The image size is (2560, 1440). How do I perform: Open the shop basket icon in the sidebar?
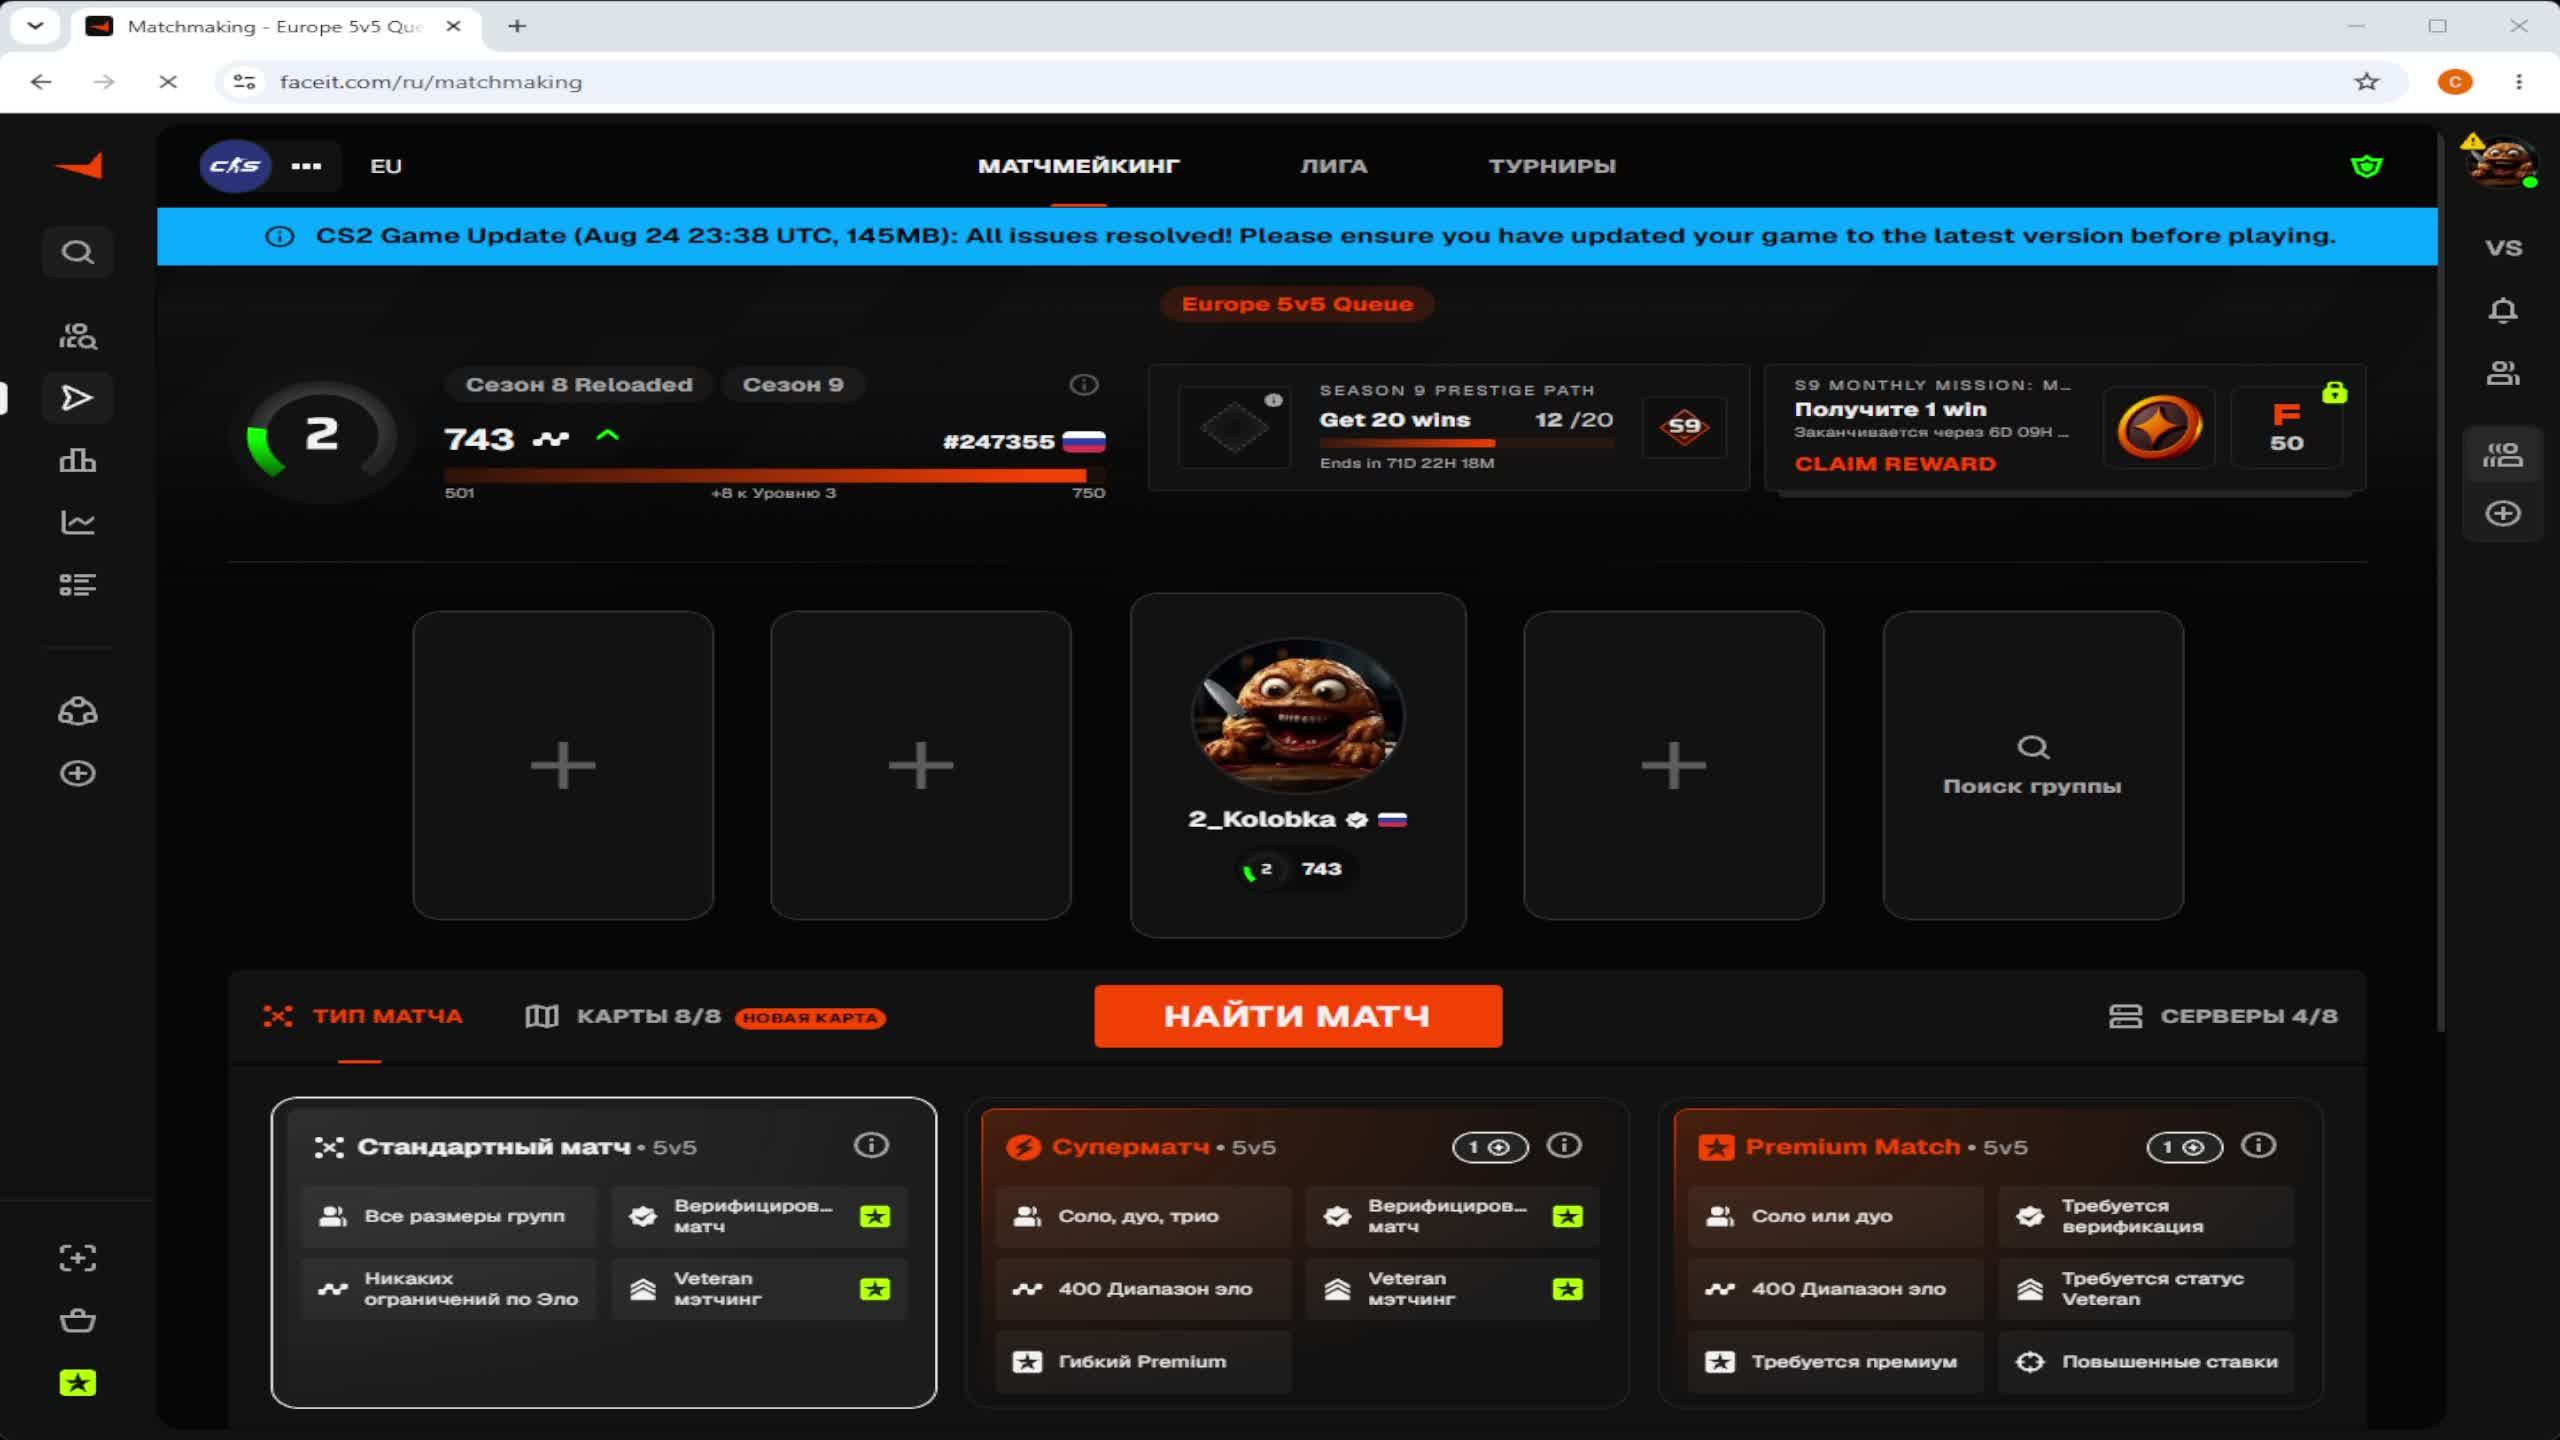(x=78, y=1320)
